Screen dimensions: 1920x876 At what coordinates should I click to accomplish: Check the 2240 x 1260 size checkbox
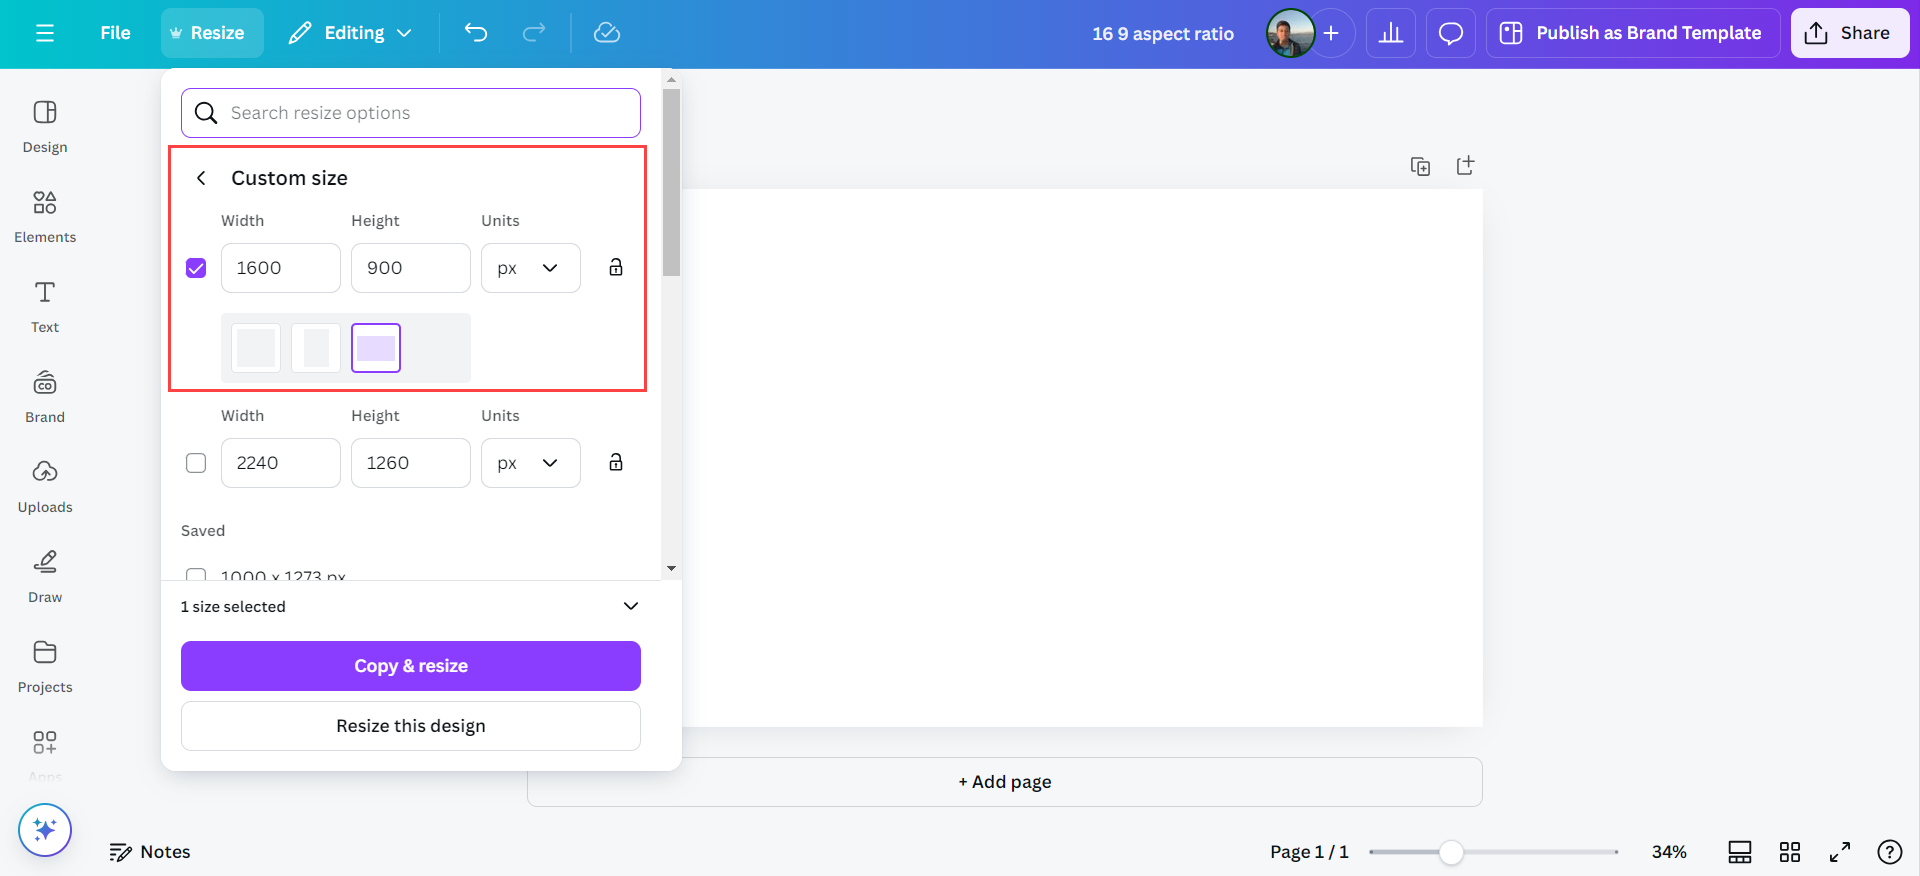196,463
